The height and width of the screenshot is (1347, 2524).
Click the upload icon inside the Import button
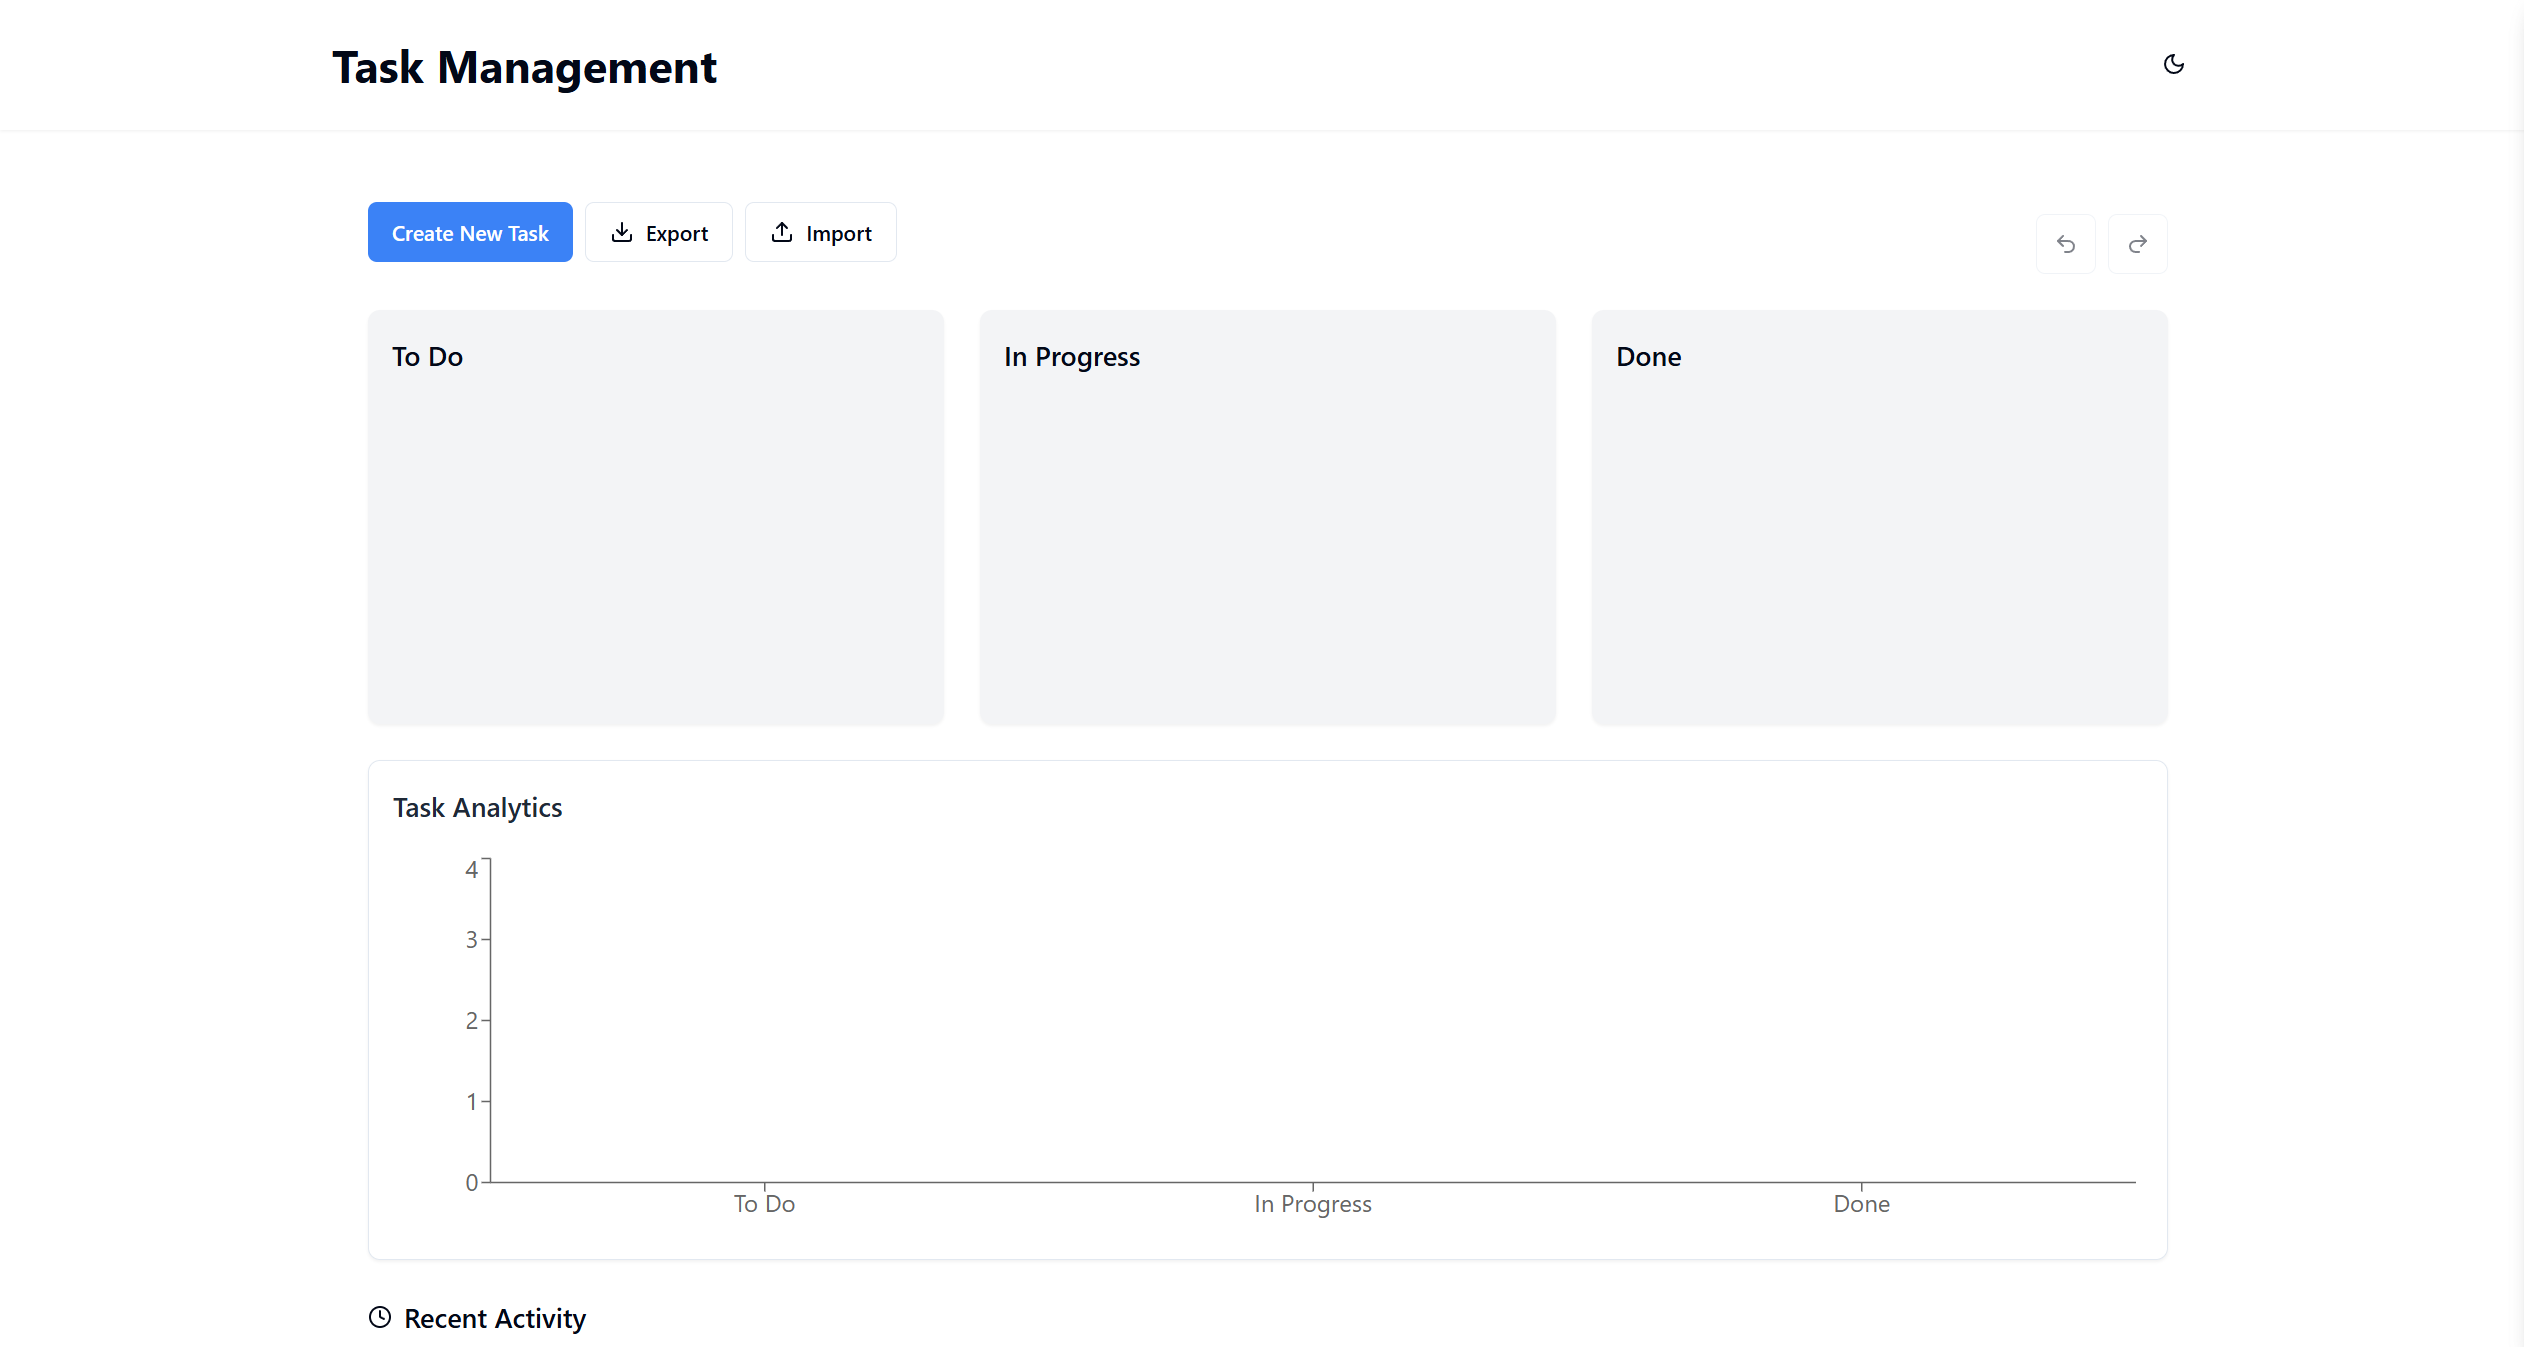pos(782,232)
